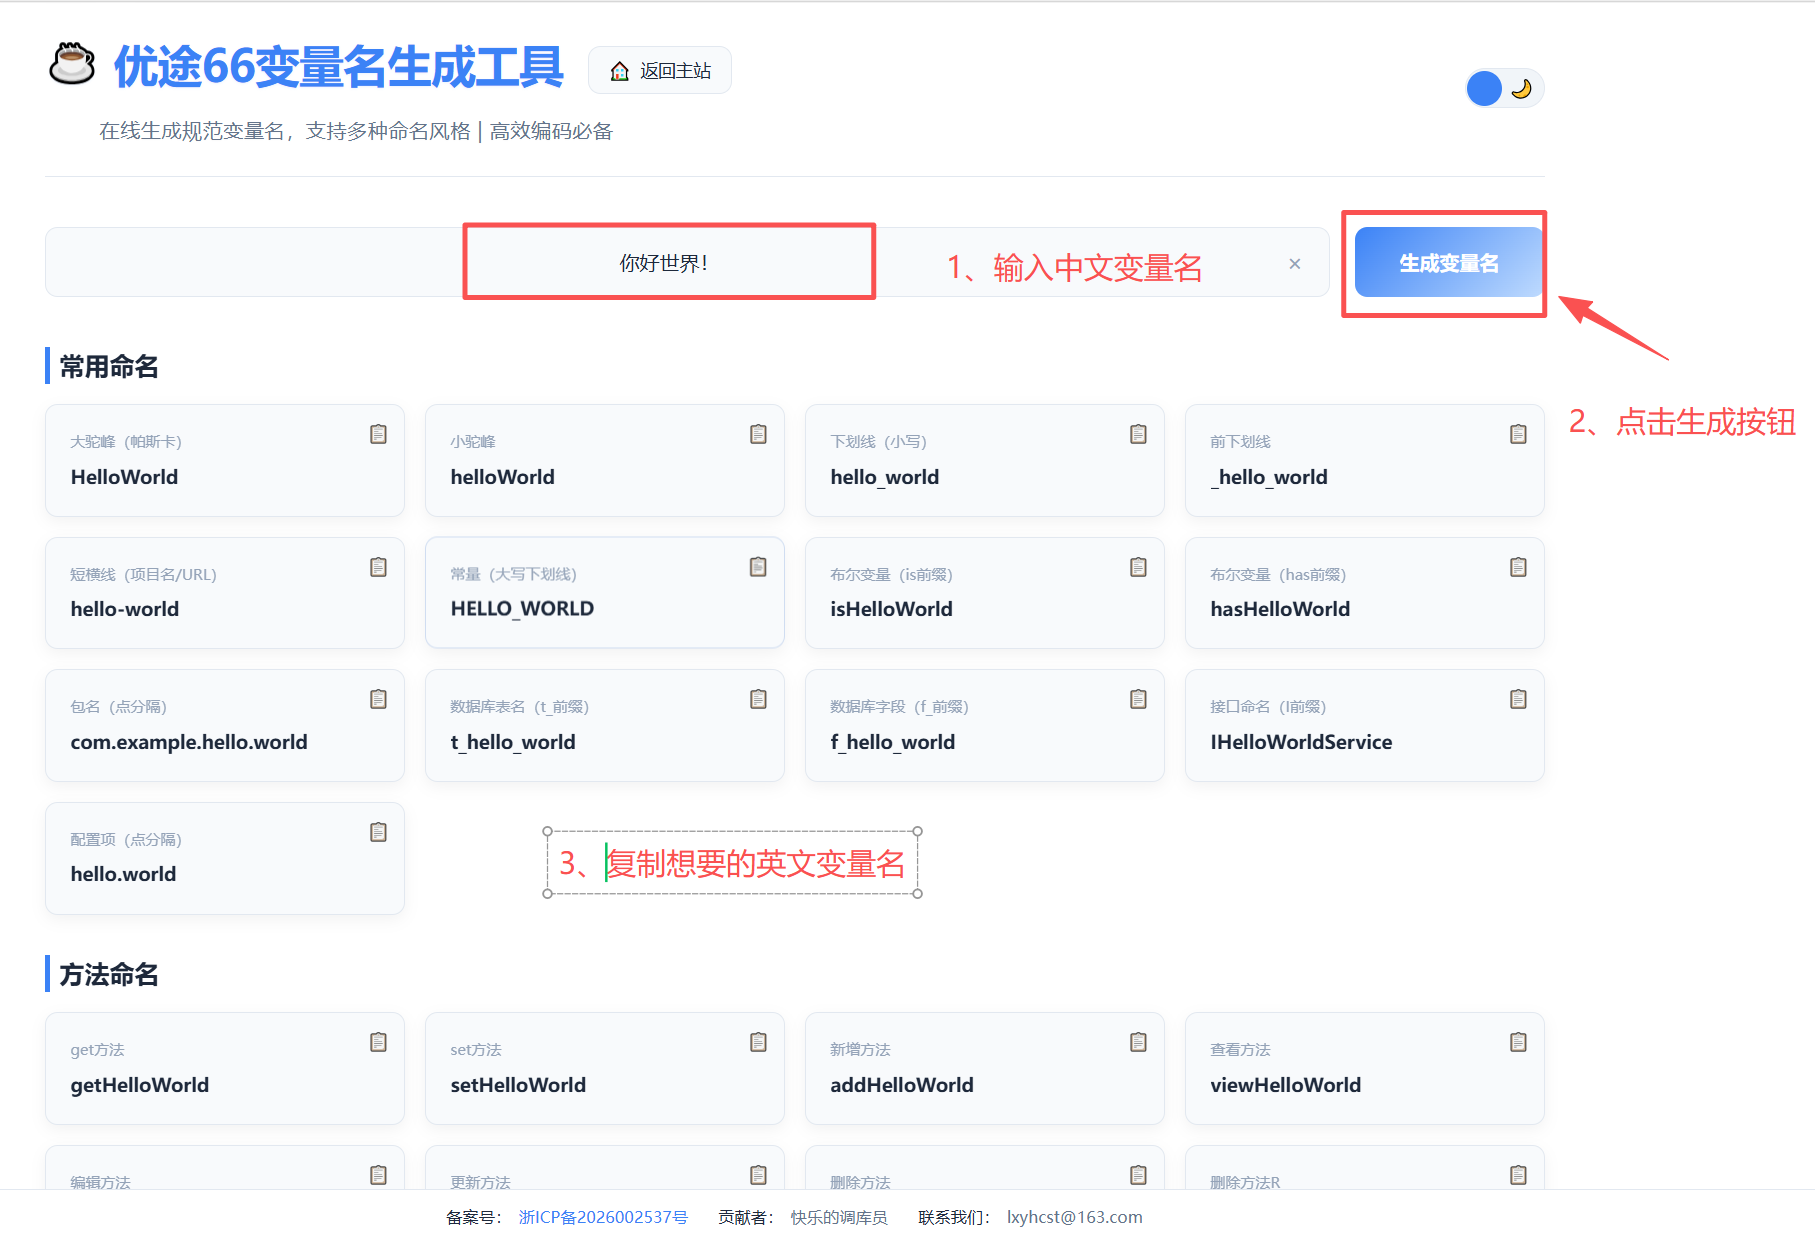Select the com.example.hello.world text
1815x1243 pixels.
tap(189, 742)
